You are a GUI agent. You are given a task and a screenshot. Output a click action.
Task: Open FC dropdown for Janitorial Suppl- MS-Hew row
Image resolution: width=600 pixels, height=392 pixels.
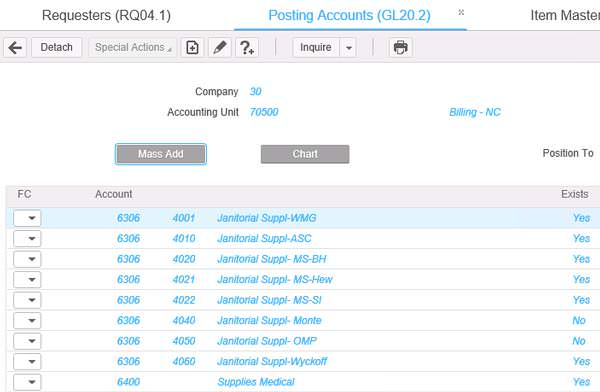(27, 279)
